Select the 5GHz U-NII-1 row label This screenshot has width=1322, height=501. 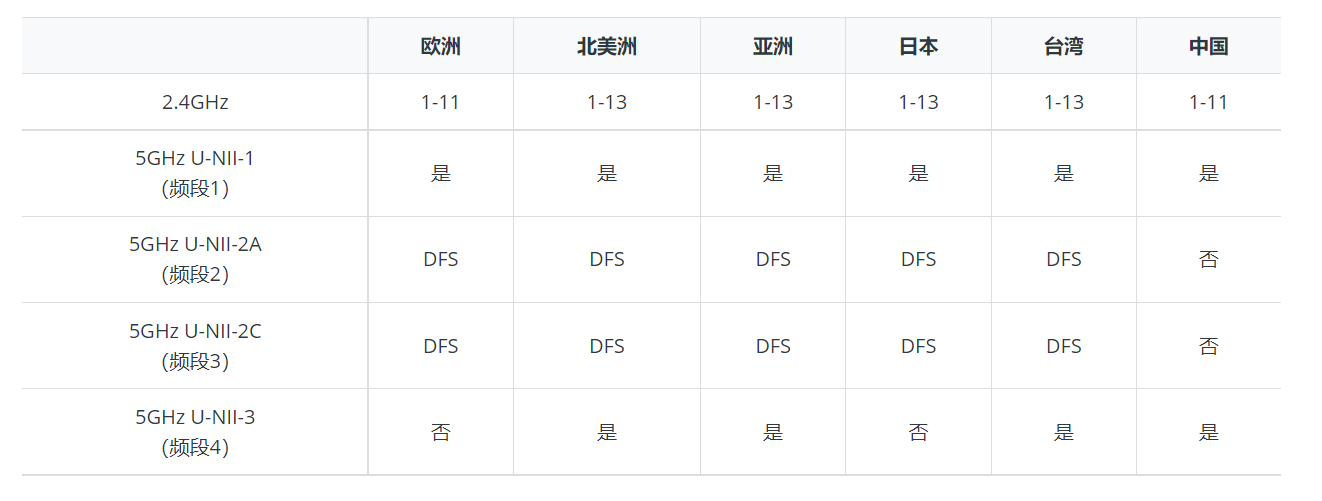click(195, 173)
